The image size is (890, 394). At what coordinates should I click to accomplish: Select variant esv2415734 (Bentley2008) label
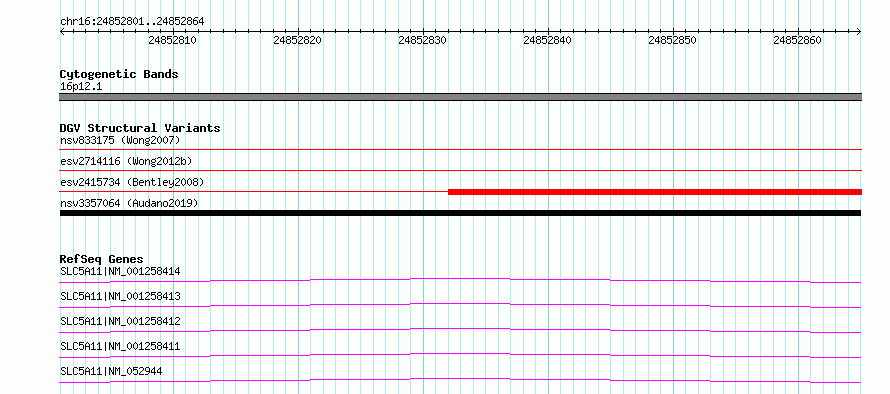132,182
